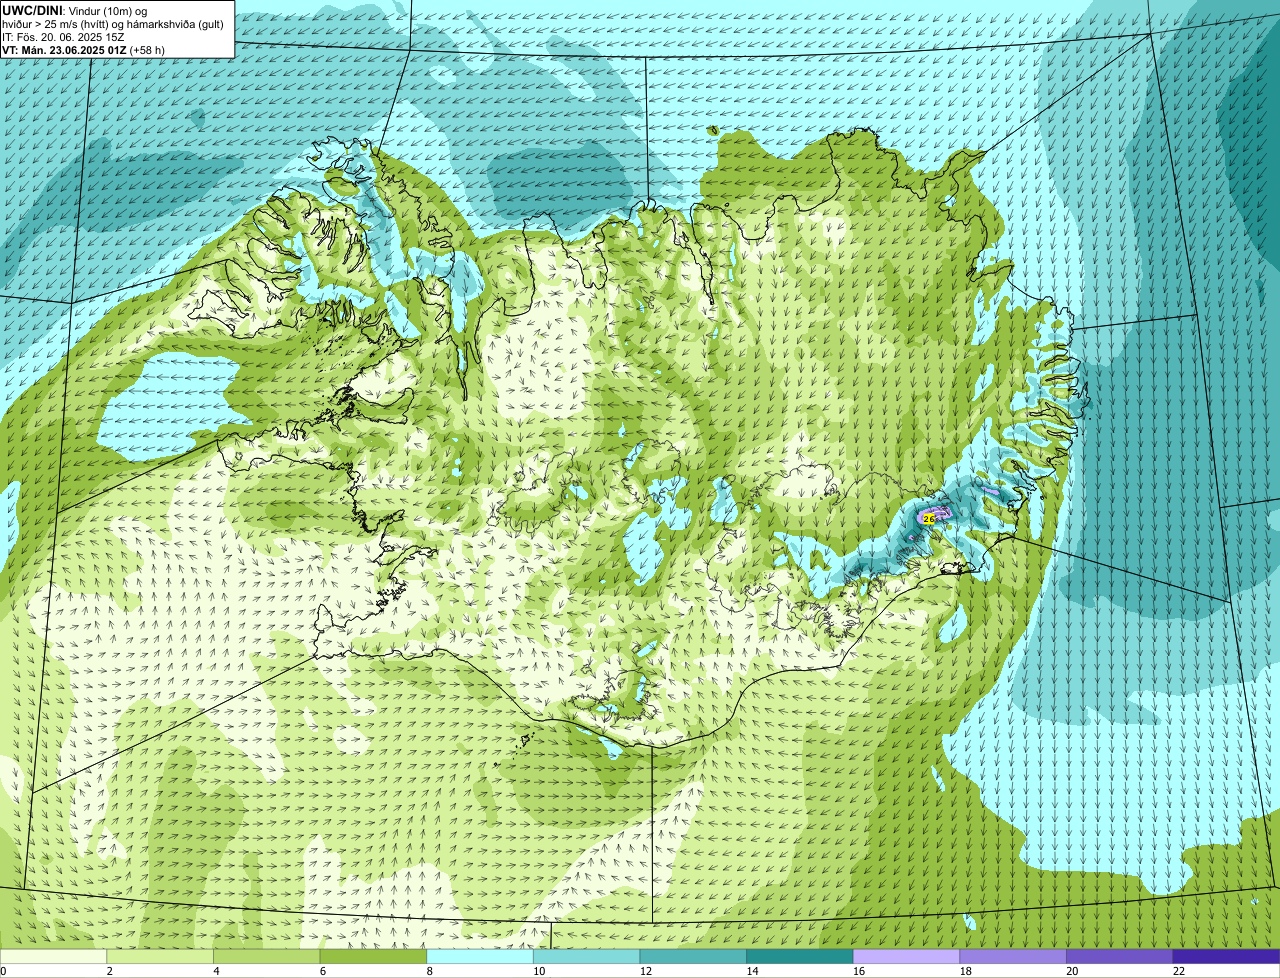This screenshot has width=1280, height=978.
Task: Click the legend label '16'
Action: (x=859, y=971)
